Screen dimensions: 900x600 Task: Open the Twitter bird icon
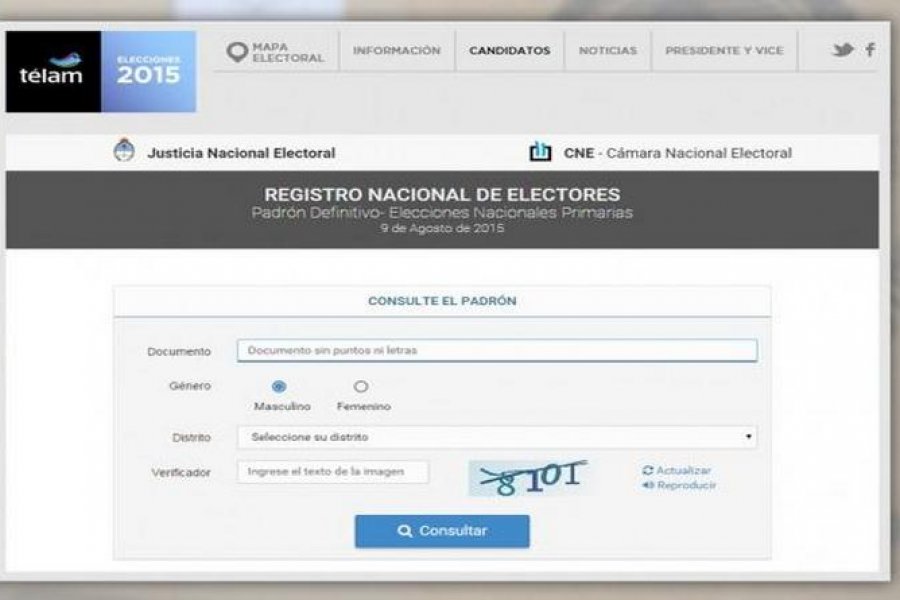843,50
